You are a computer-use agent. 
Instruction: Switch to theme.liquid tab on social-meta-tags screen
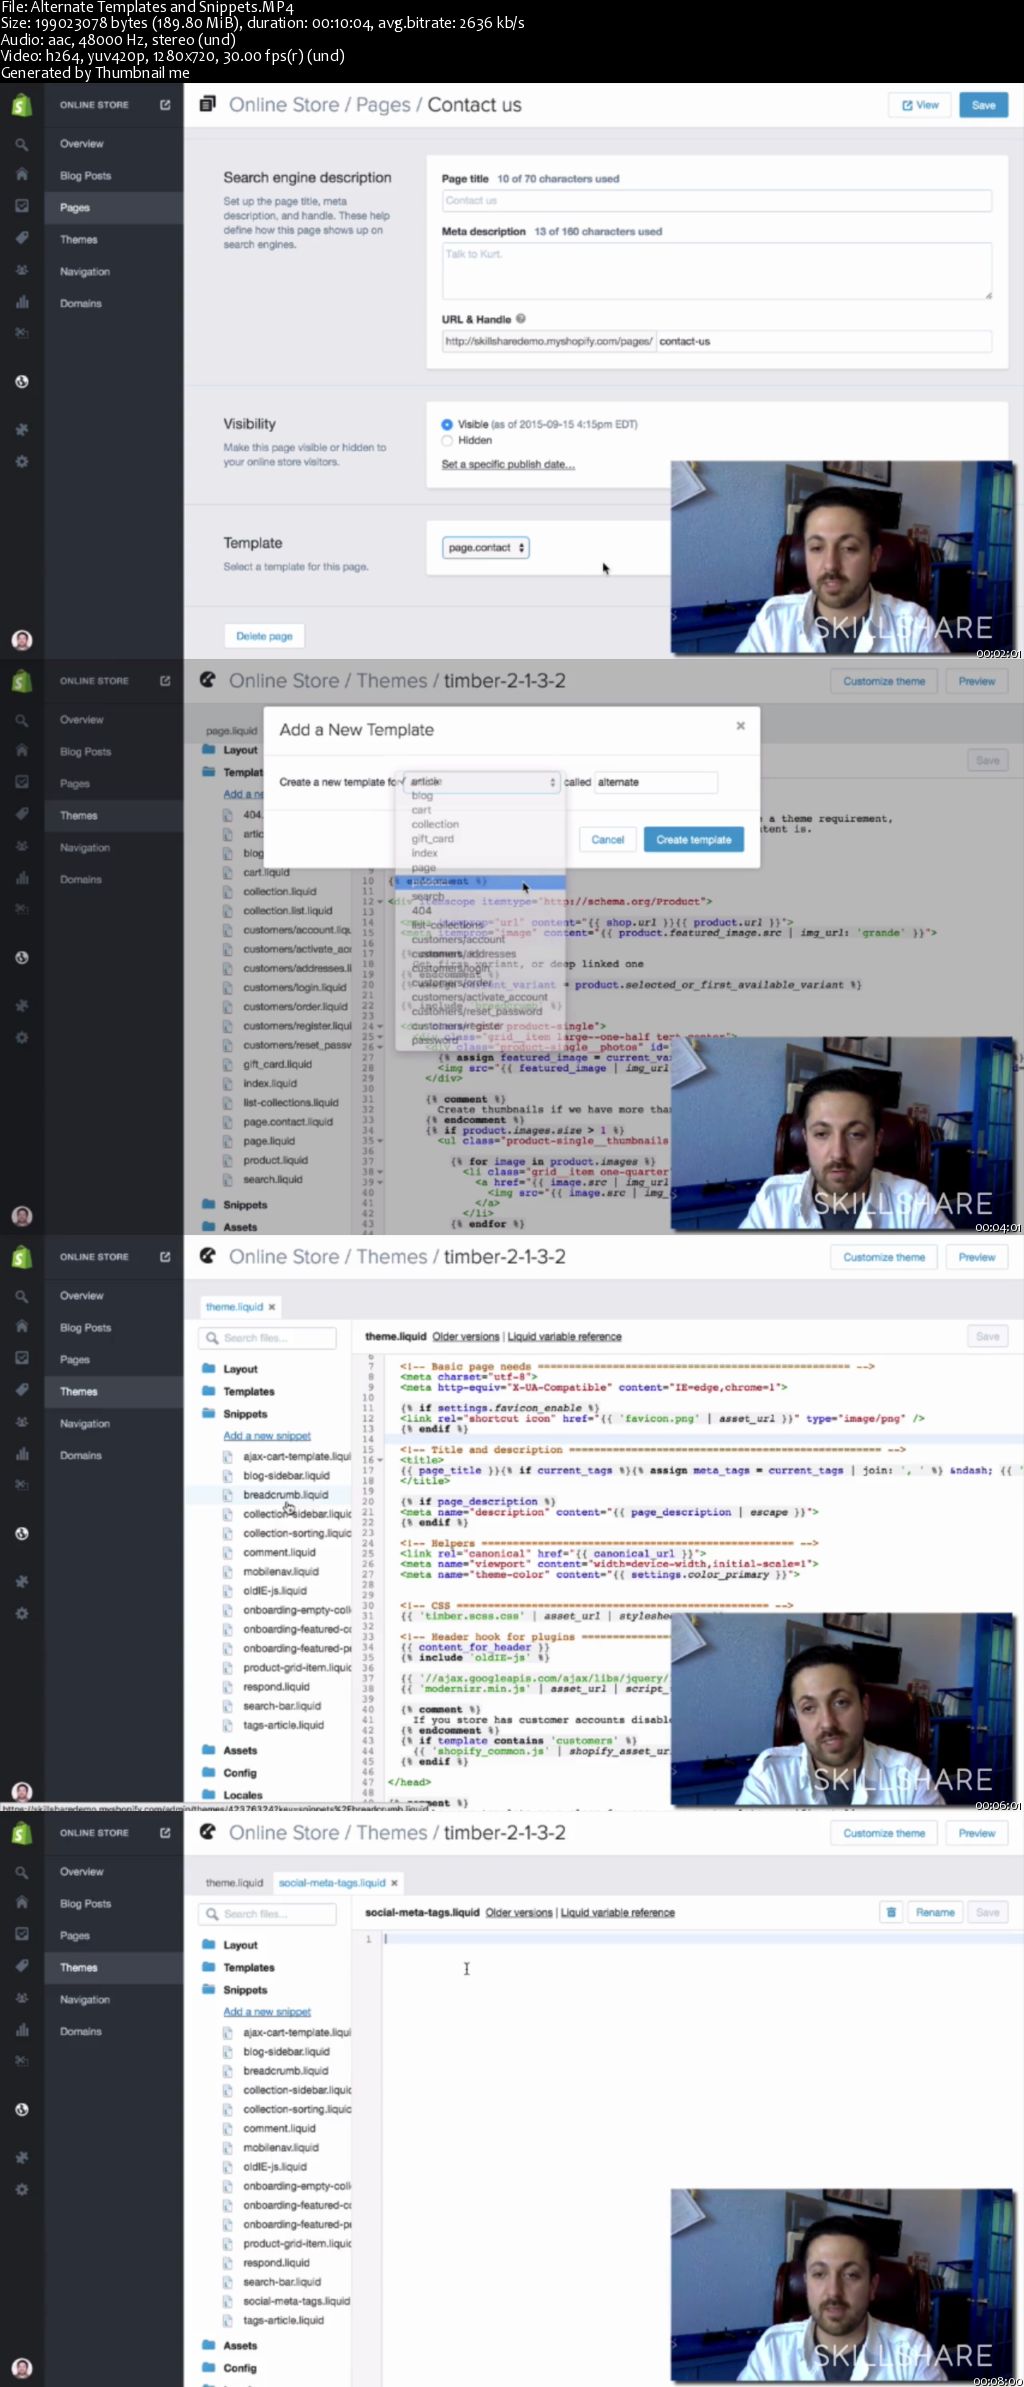pos(234,1882)
